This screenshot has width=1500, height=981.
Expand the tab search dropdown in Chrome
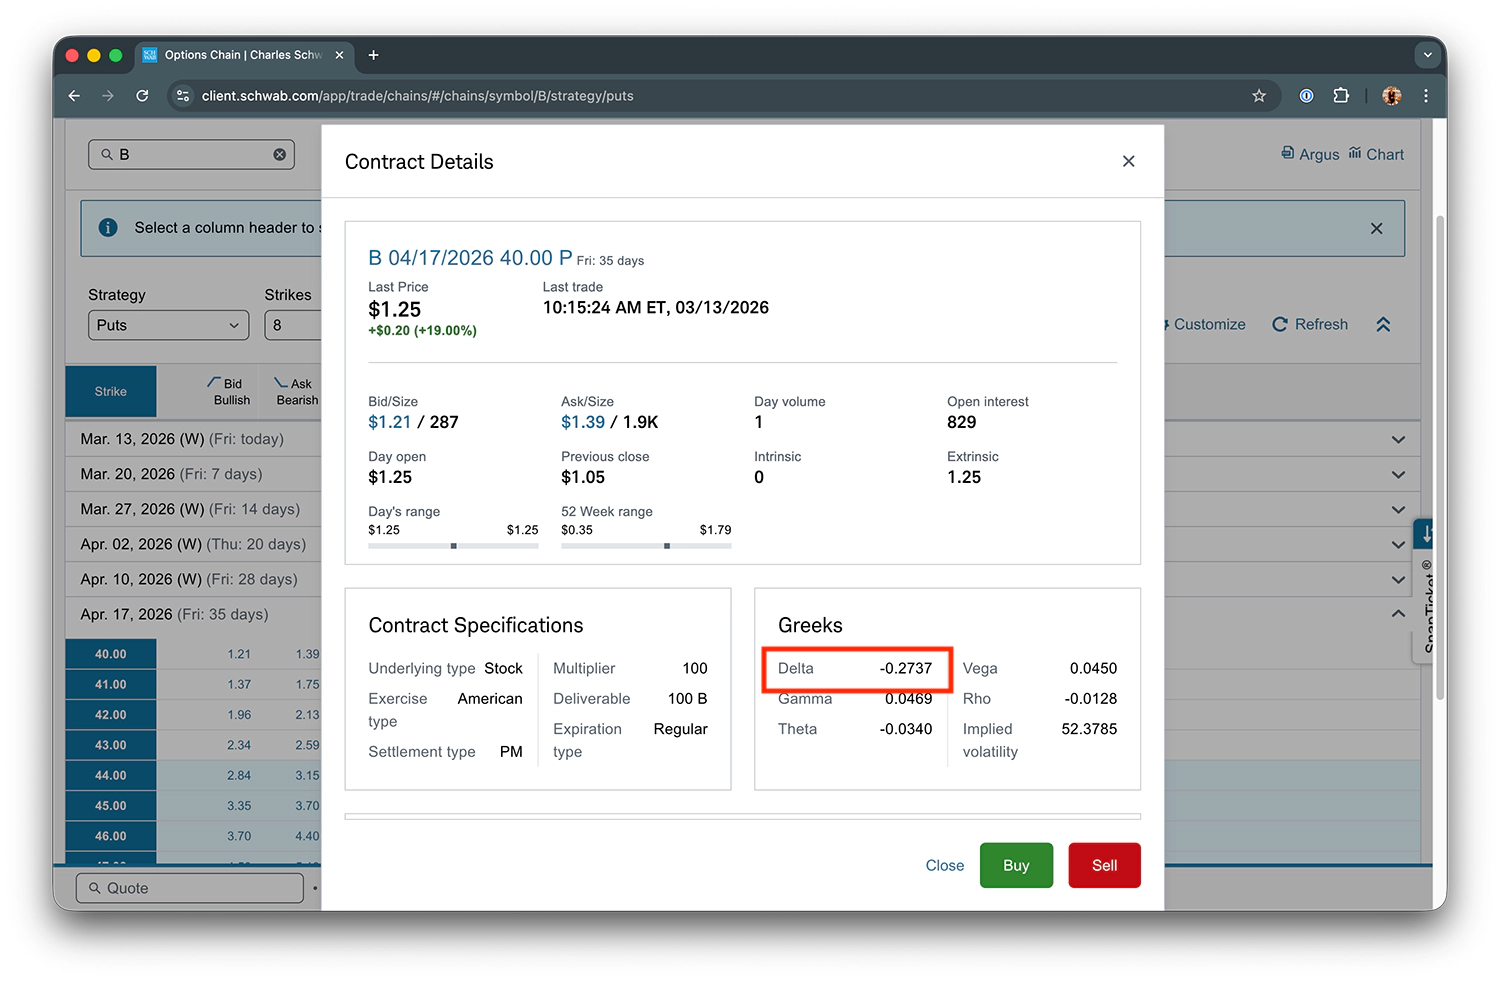[x=1427, y=55]
